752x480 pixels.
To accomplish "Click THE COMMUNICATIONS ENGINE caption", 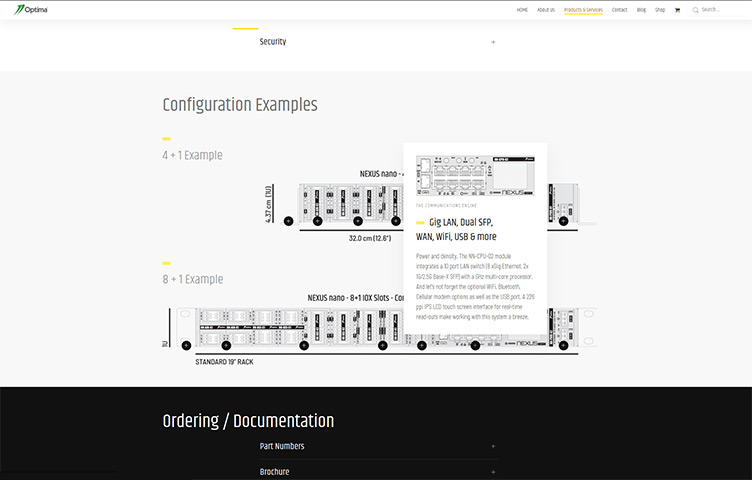I will click(446, 205).
